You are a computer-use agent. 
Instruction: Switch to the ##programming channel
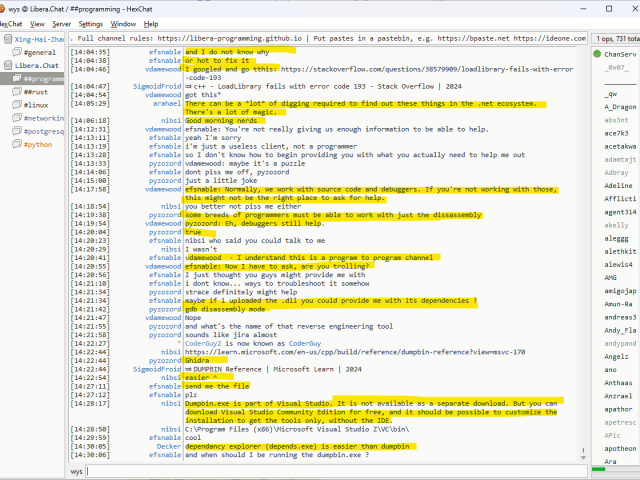point(43,78)
